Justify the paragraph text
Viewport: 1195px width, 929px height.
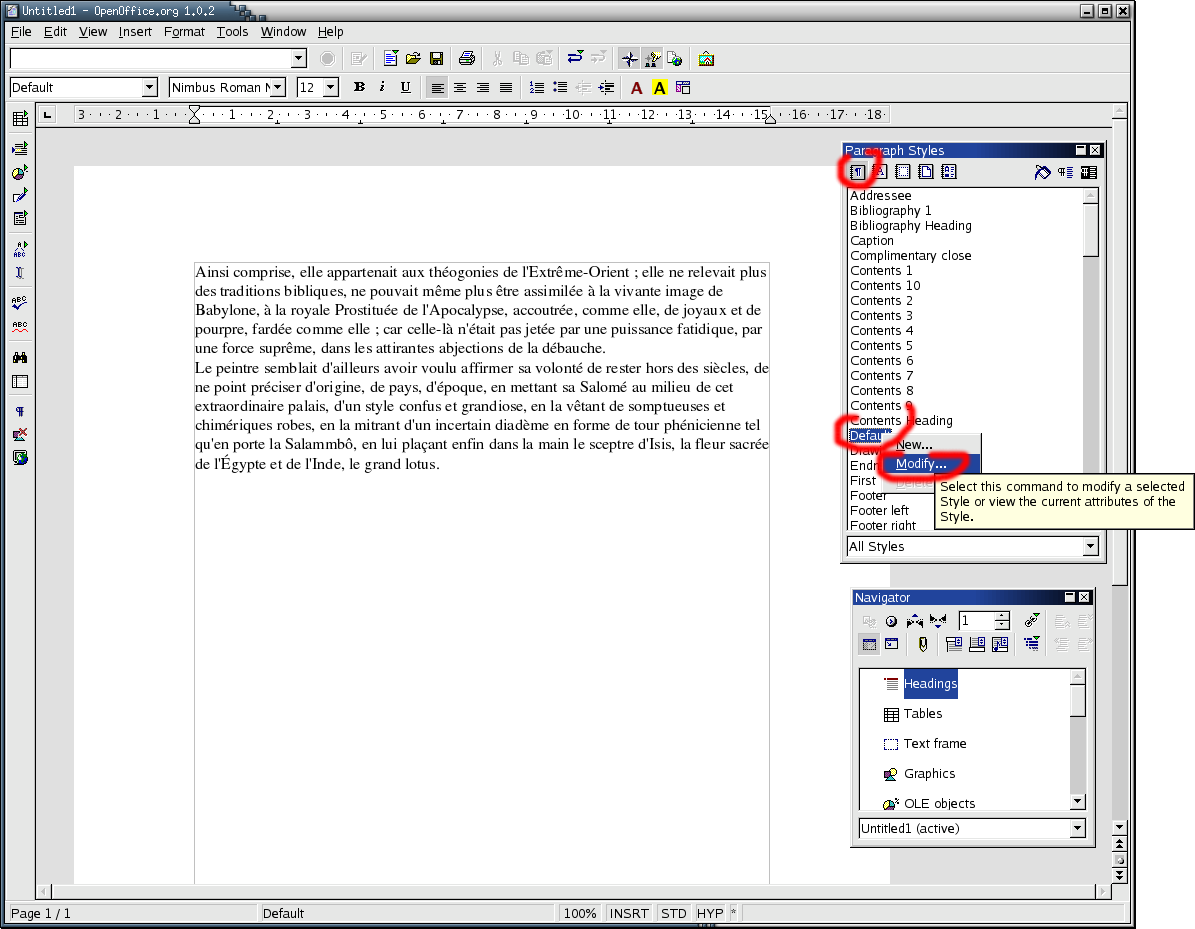(505, 88)
